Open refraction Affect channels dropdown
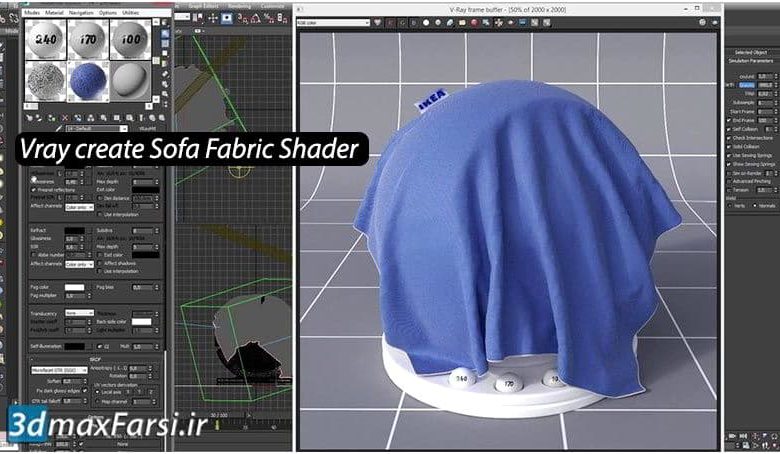The height and width of the screenshot is (454, 780). click(x=80, y=264)
